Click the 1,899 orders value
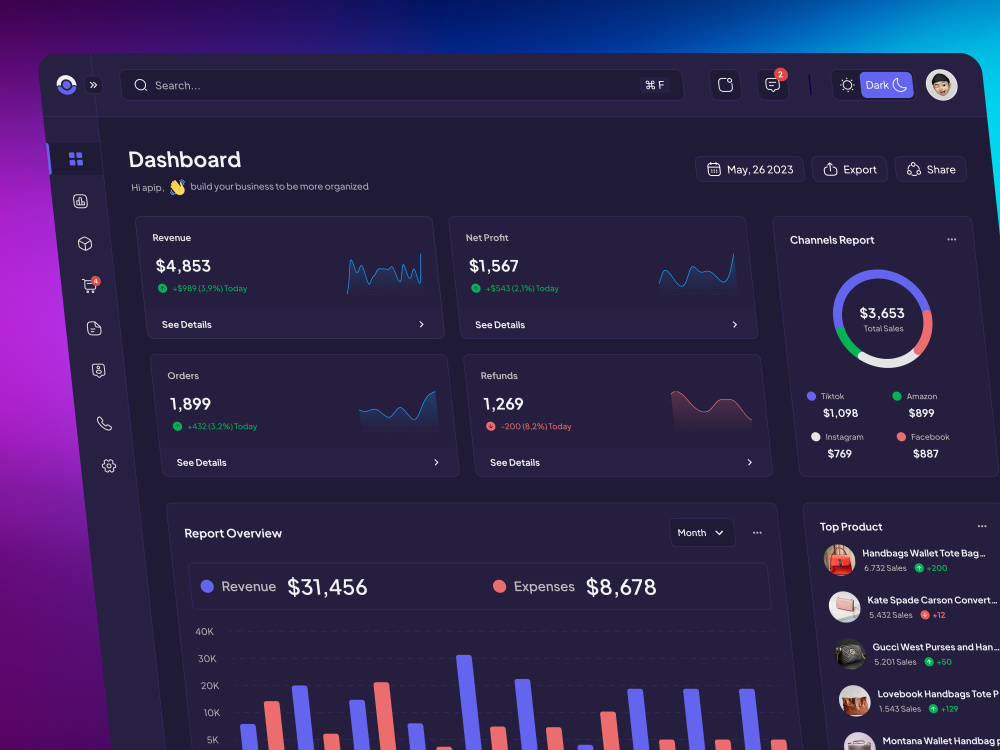 190,404
